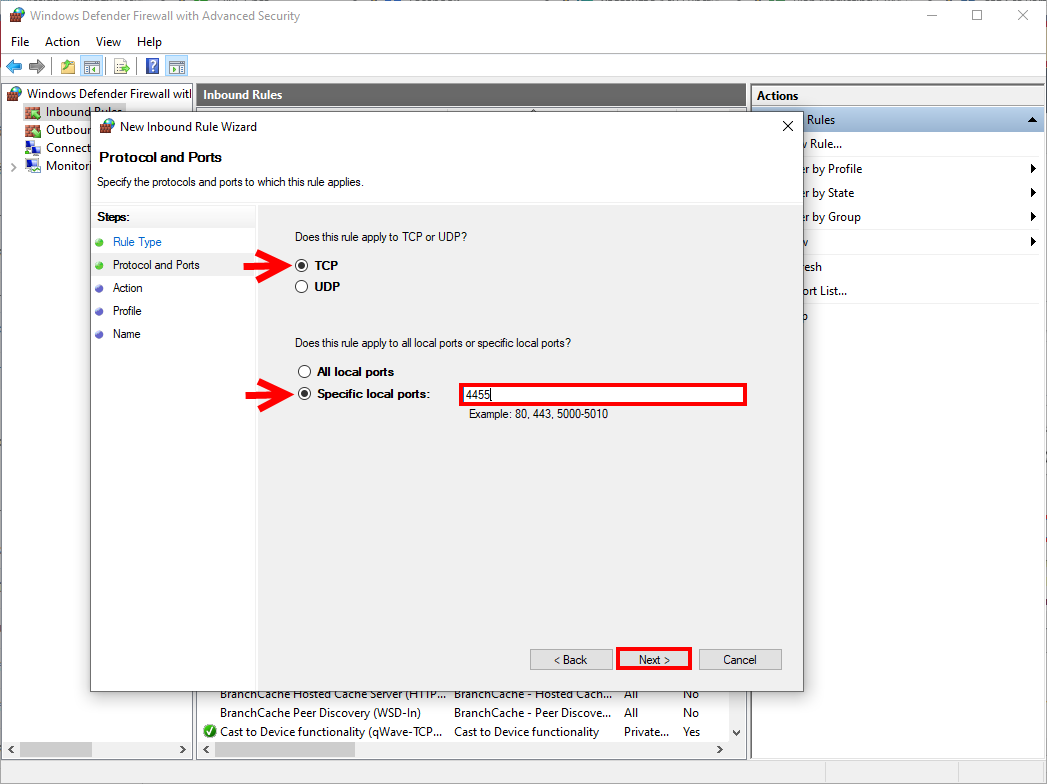
Task: Click the Windows Defender Firewall root node icon
Action: tap(15, 93)
